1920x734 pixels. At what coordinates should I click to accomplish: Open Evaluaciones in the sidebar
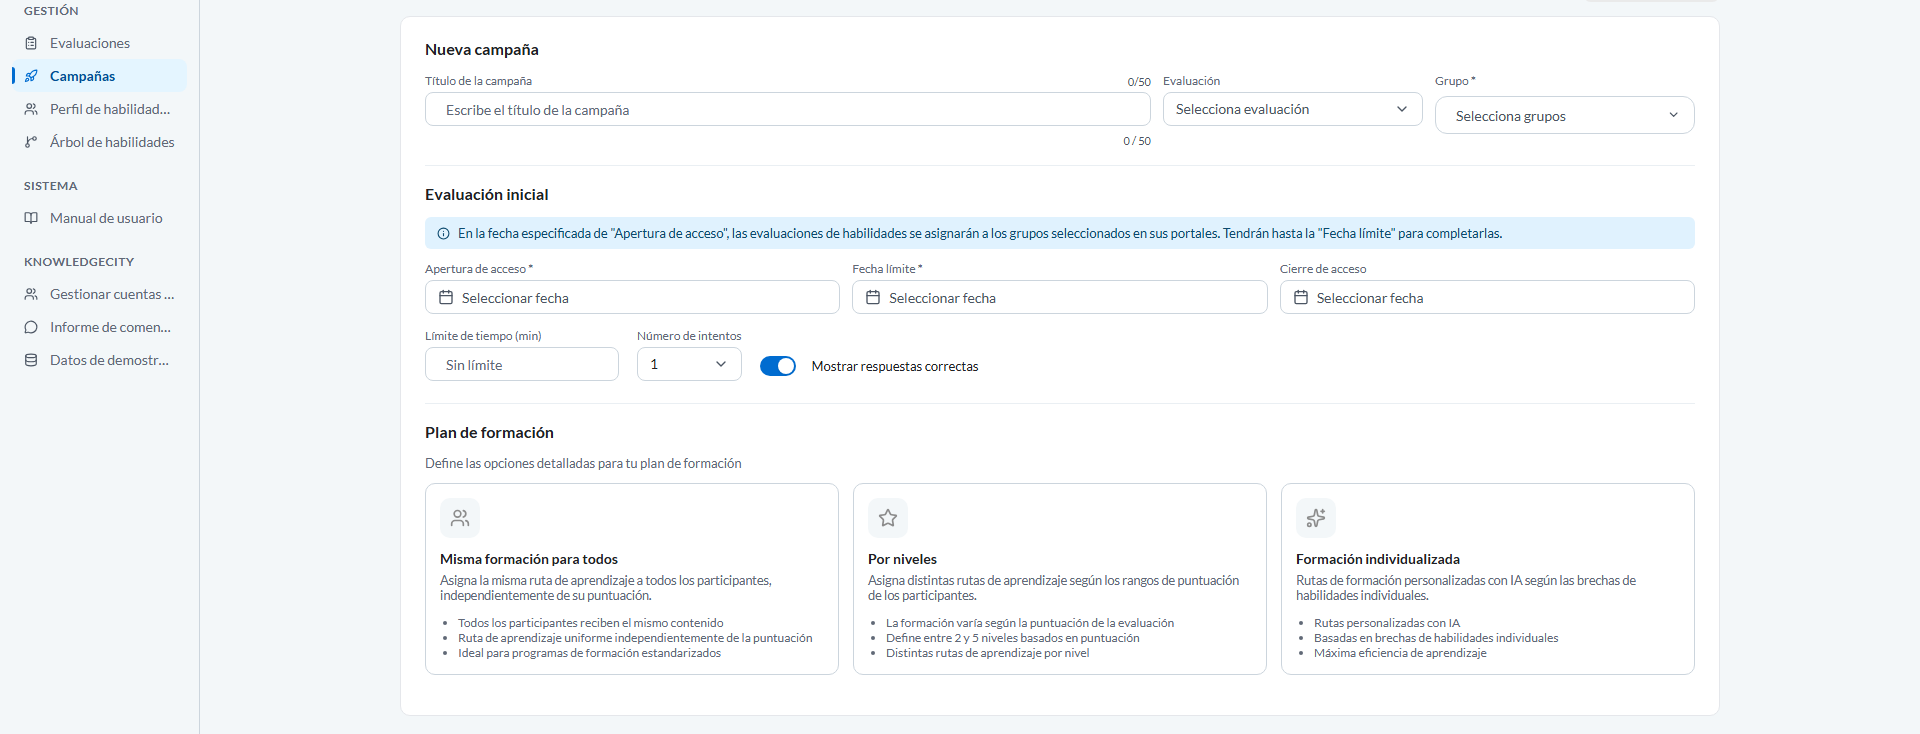click(99, 43)
